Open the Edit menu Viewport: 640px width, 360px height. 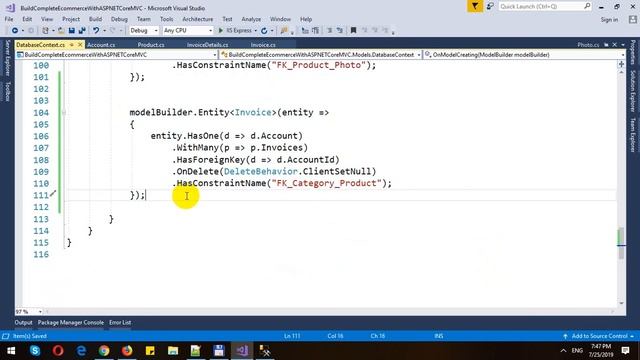[27, 19]
